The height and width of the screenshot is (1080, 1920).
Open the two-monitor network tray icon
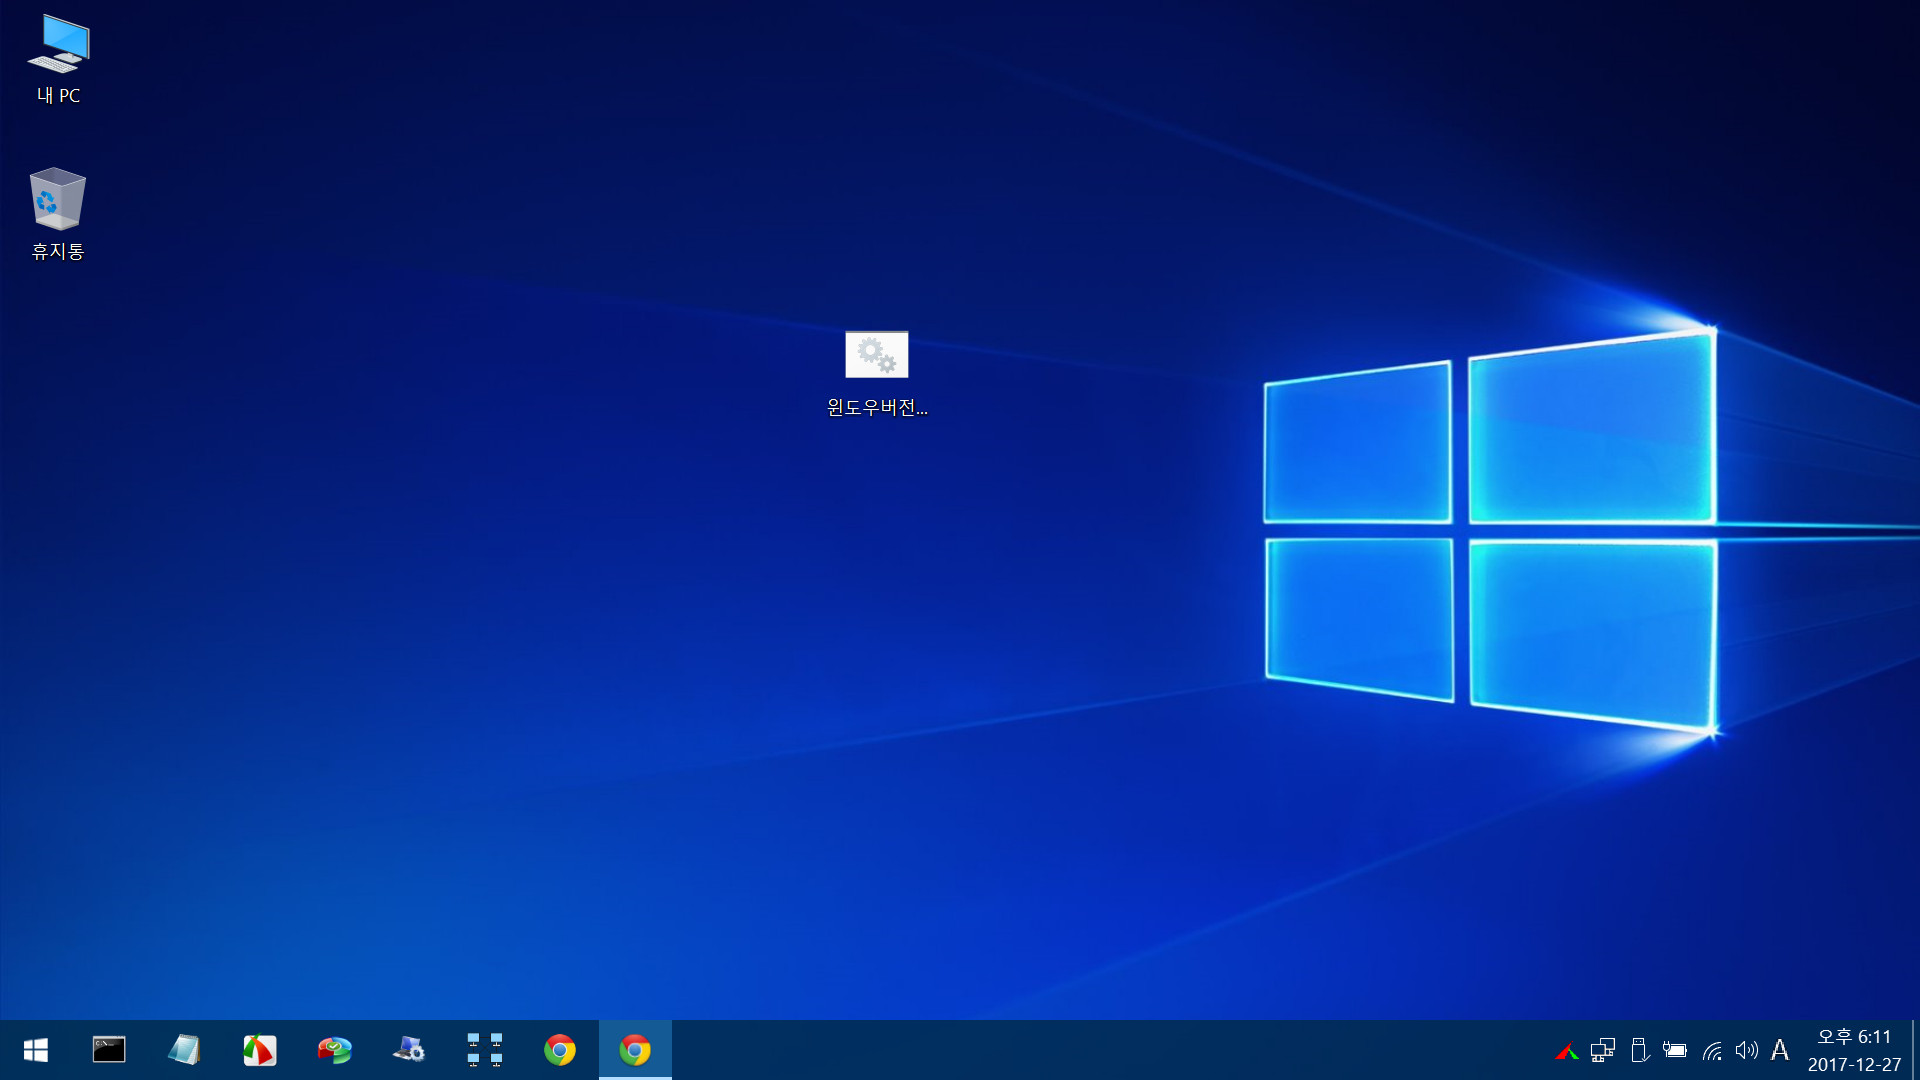point(1603,1050)
